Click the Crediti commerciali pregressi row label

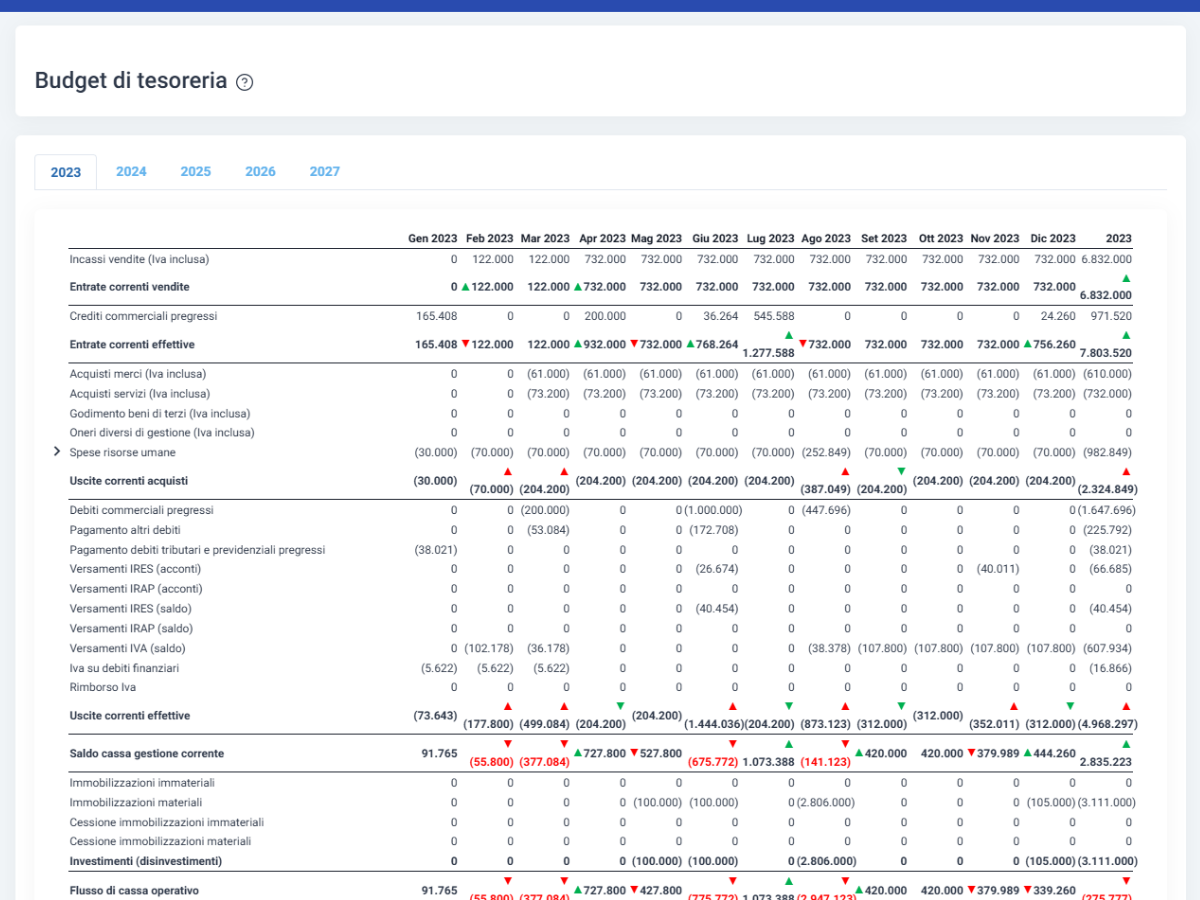pos(143,316)
